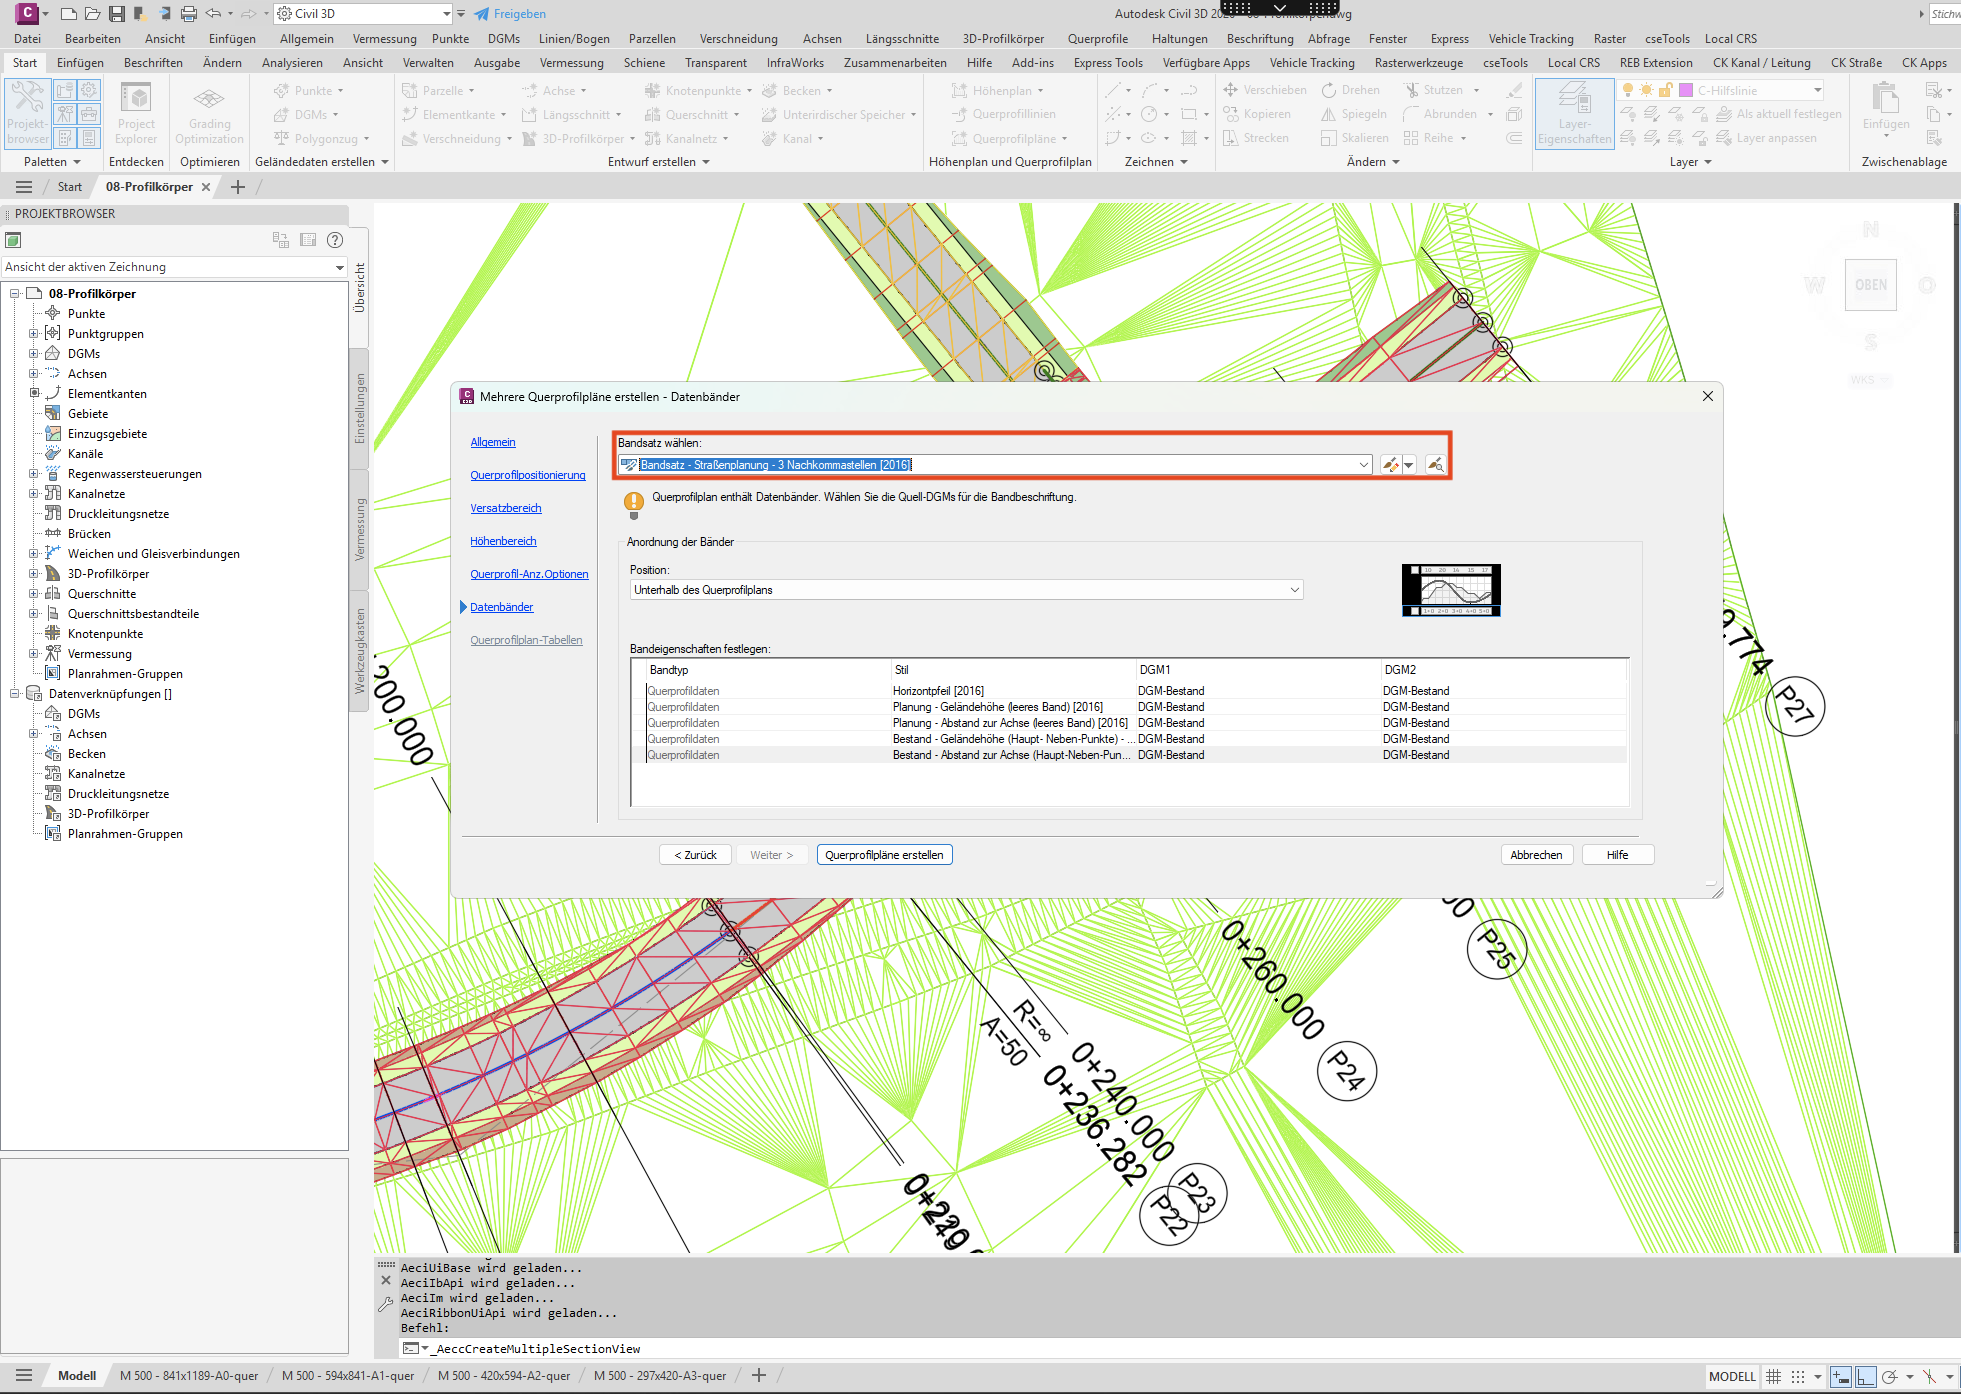Click the wrench icon in the command line

(386, 1304)
